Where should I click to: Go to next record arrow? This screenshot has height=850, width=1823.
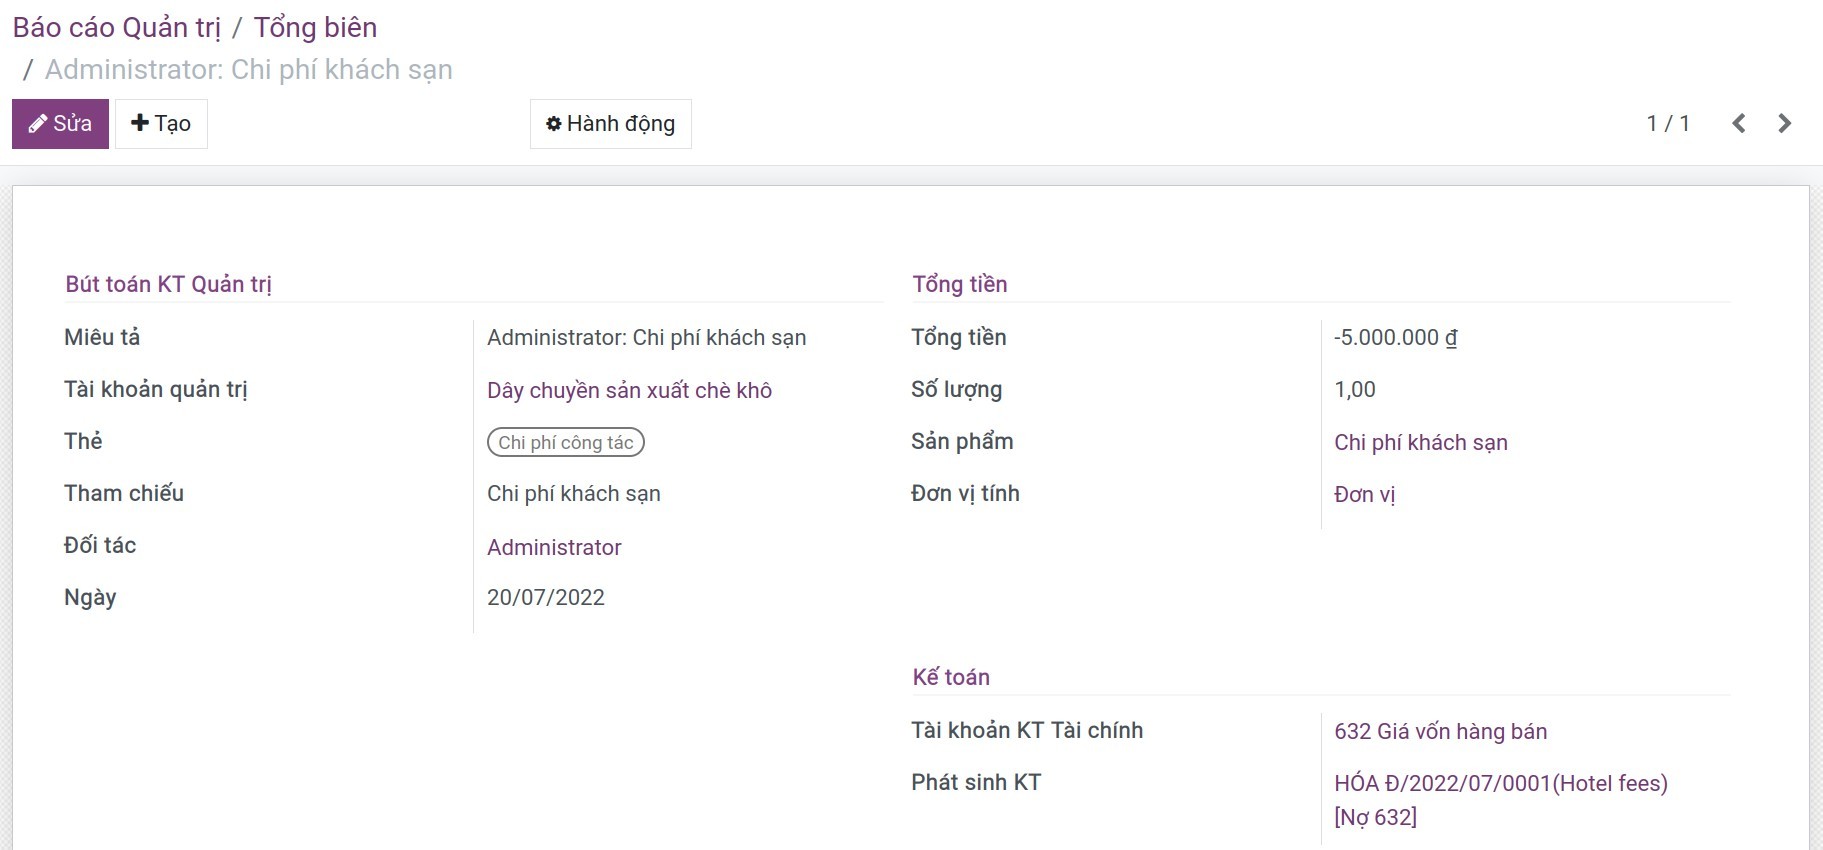(1785, 123)
